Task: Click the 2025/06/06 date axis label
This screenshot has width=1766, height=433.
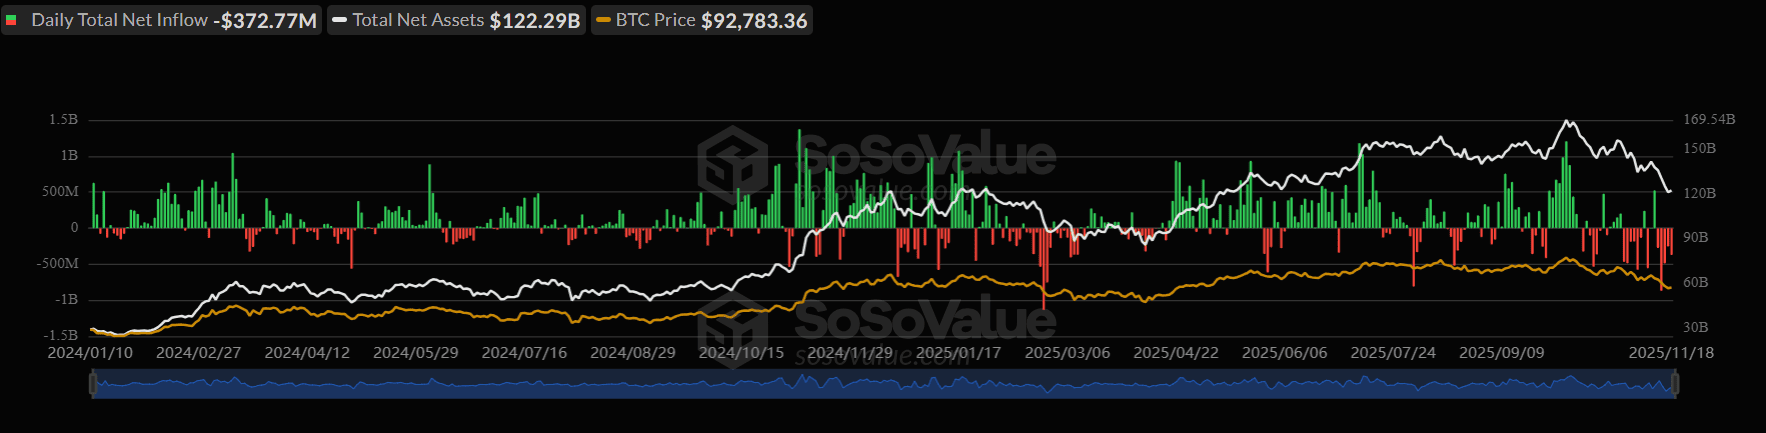Action: [x=1285, y=353]
